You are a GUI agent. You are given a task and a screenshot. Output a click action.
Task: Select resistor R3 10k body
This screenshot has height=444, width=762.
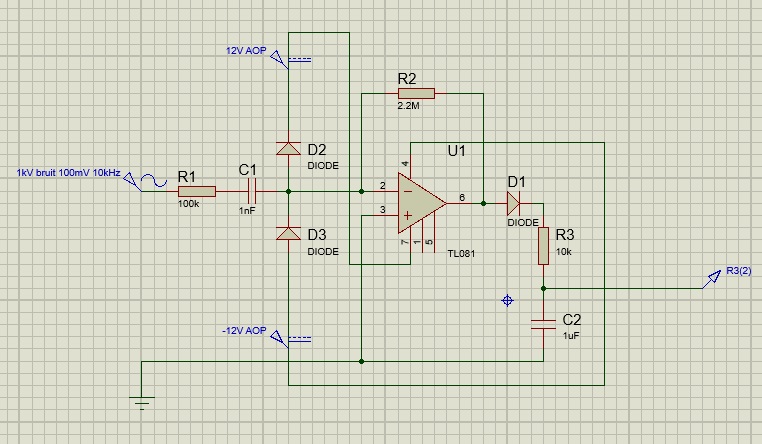[x=543, y=246]
